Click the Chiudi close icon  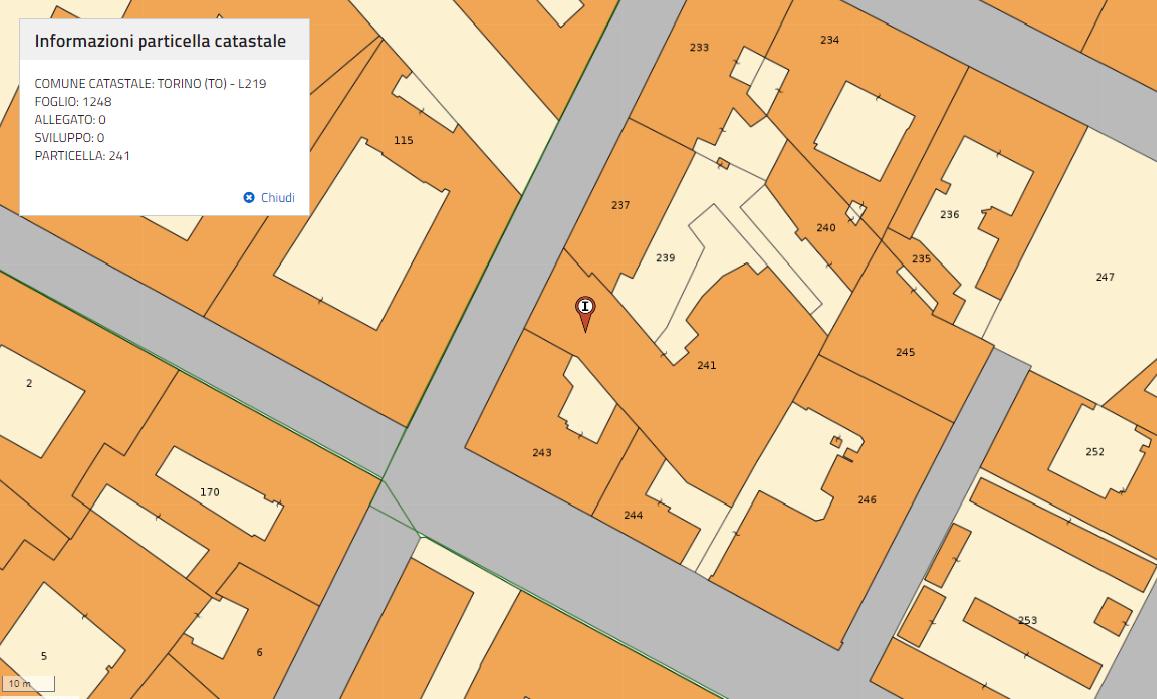249,198
